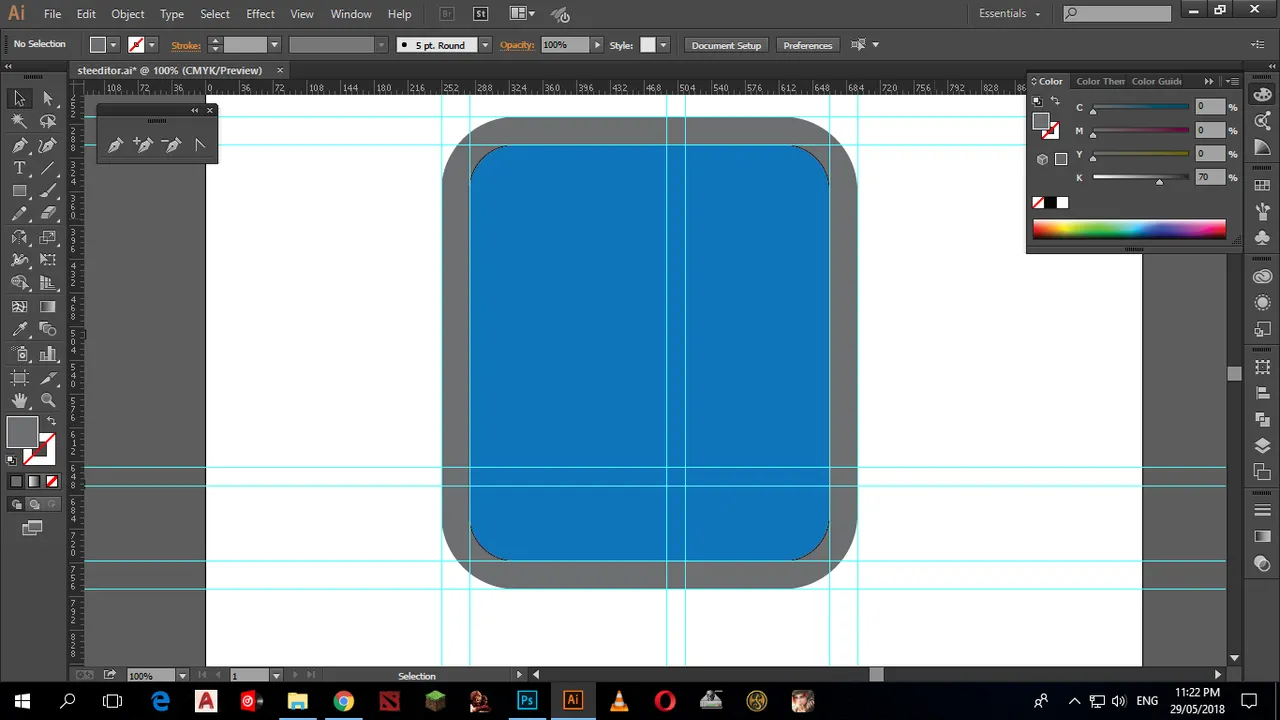Image resolution: width=1280 pixels, height=720 pixels.
Task: Select the Hand tool
Action: (x=19, y=401)
